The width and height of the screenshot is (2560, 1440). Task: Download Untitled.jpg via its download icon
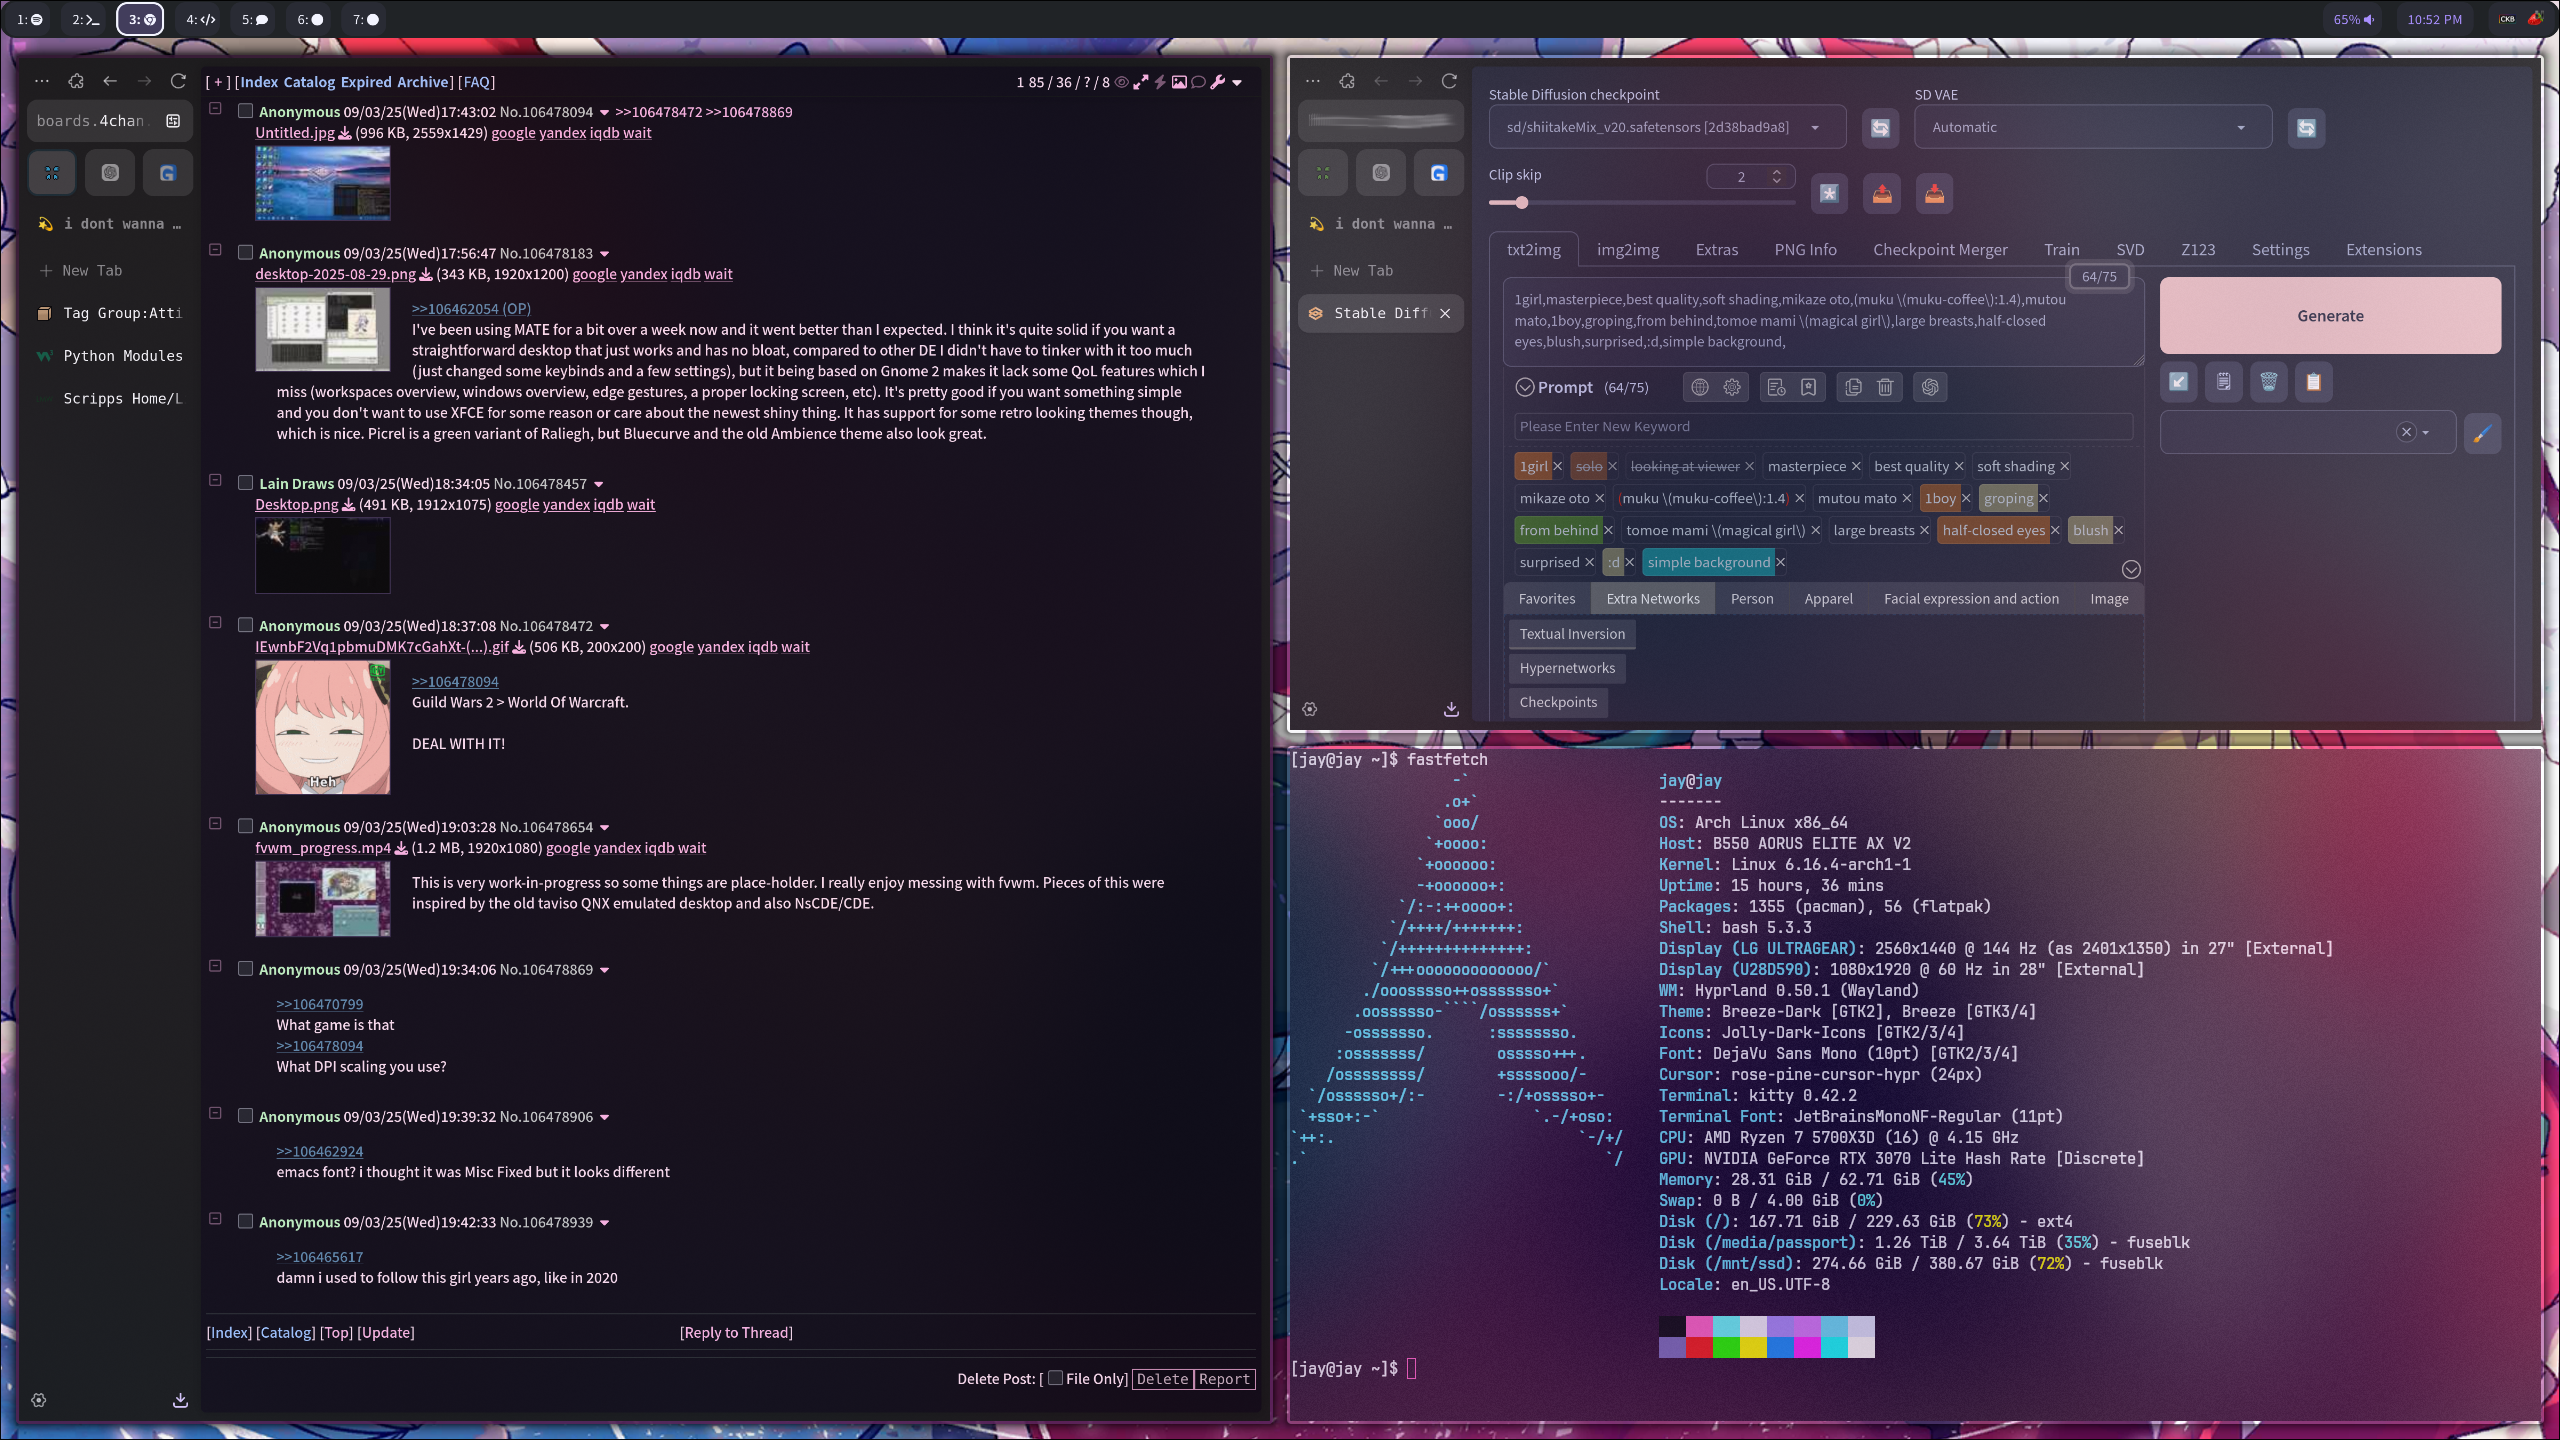click(x=345, y=133)
